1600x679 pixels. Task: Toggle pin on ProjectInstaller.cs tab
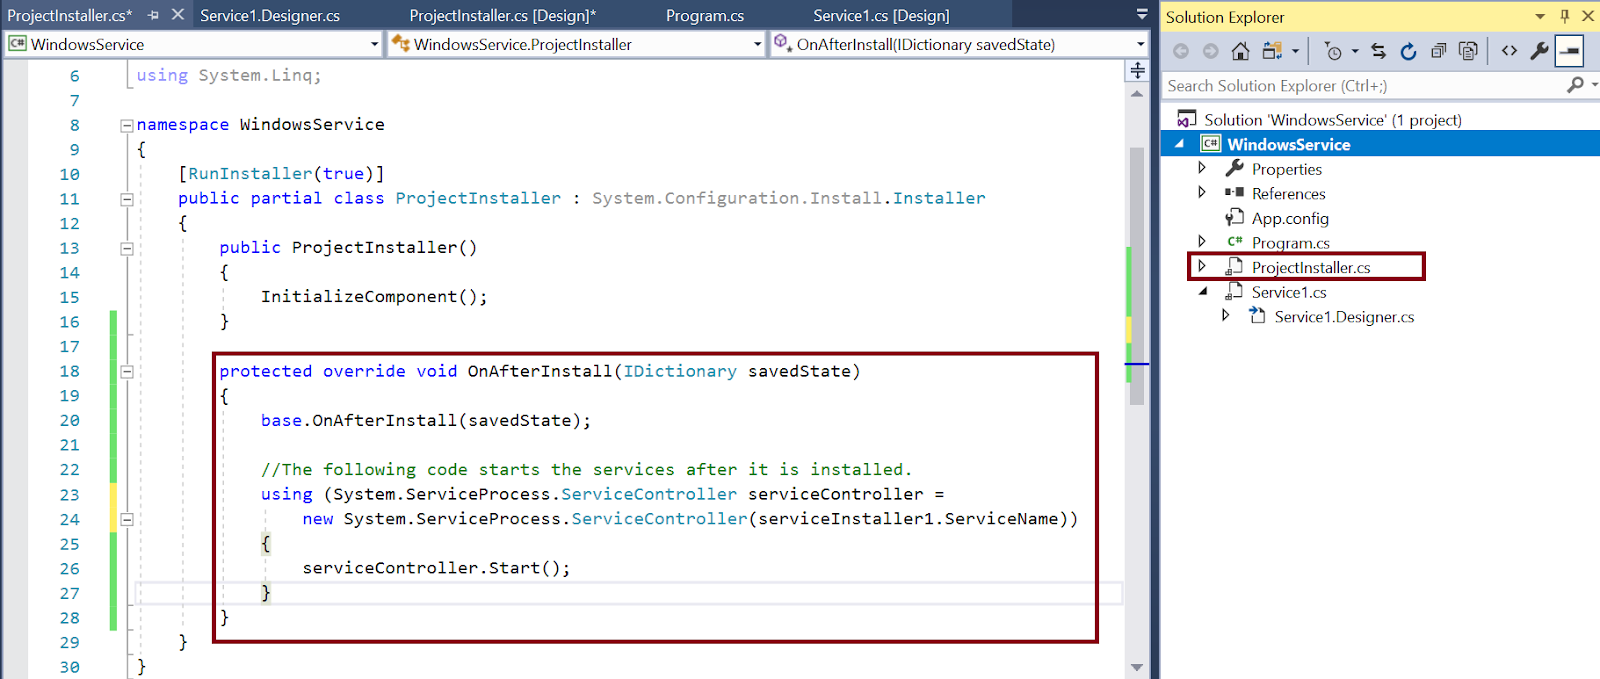153,15
